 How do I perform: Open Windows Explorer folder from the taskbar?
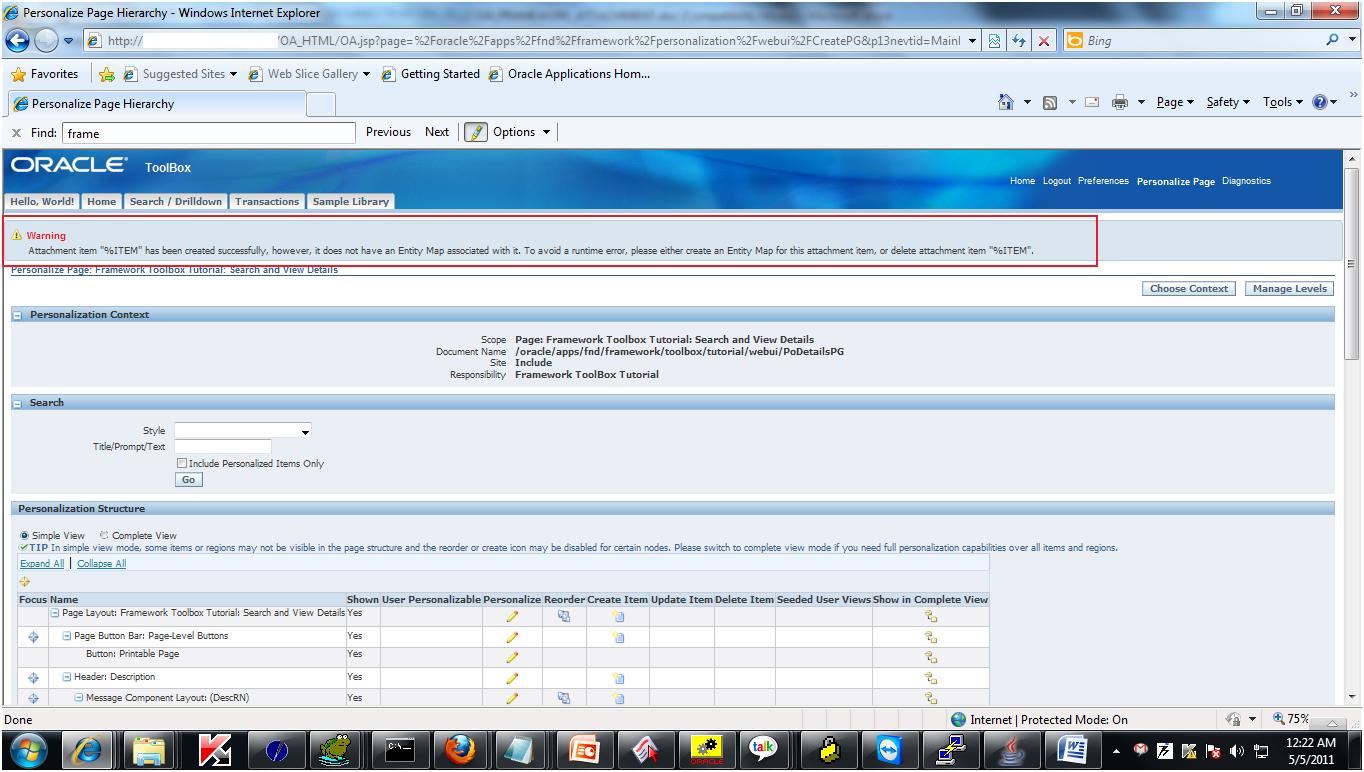(149, 748)
